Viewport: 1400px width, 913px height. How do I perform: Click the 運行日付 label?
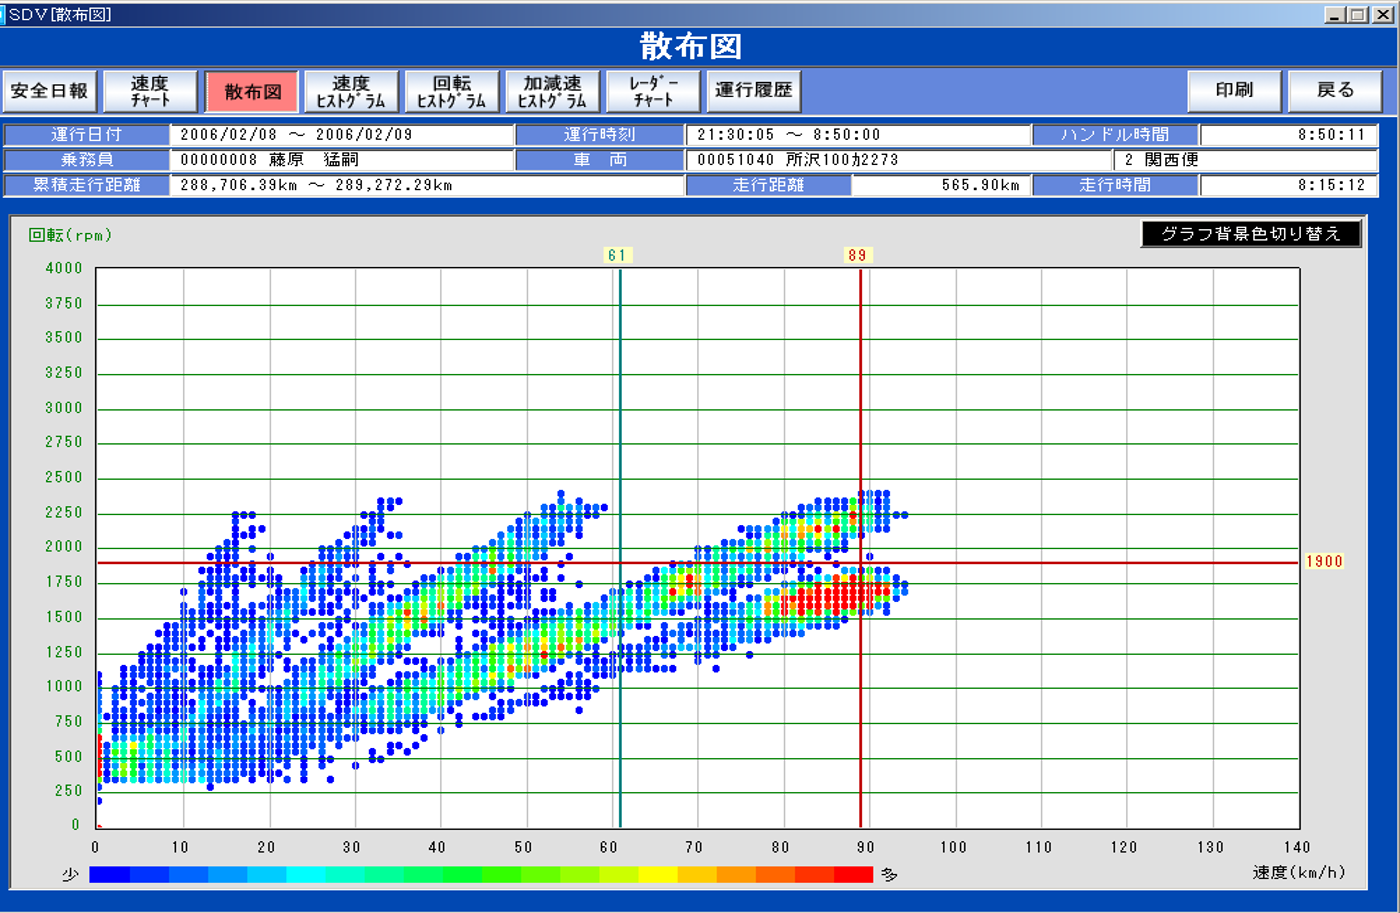tap(87, 134)
